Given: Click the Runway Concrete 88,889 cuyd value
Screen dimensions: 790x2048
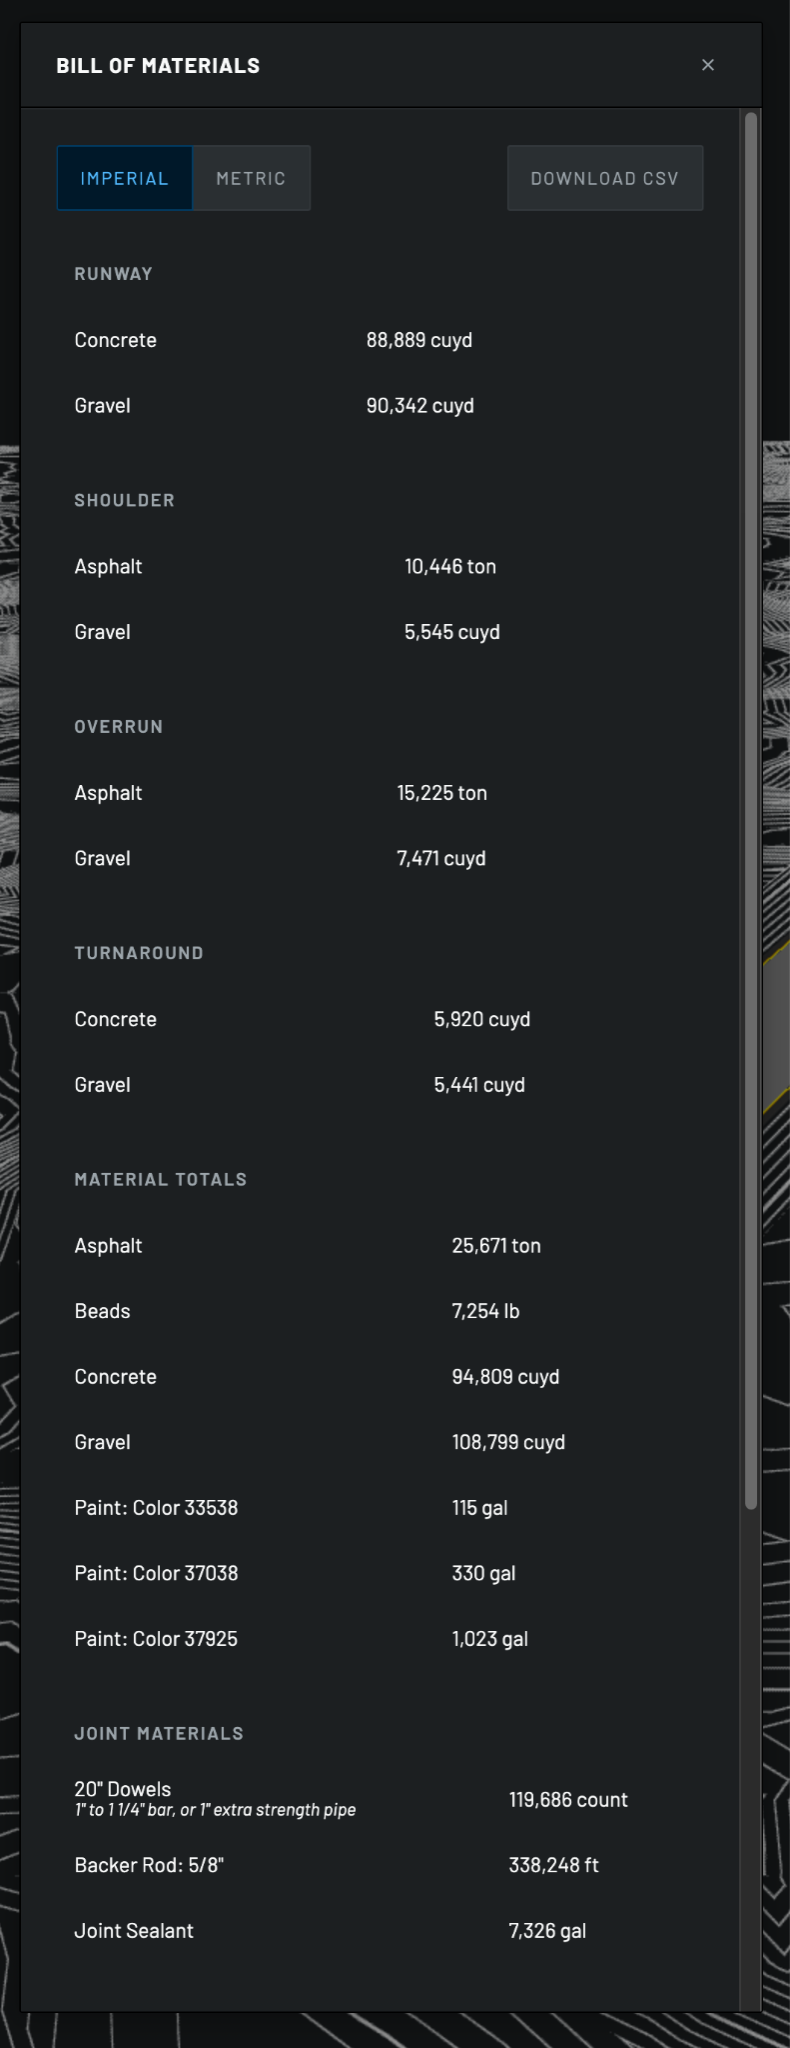Looking at the screenshot, I should [419, 340].
